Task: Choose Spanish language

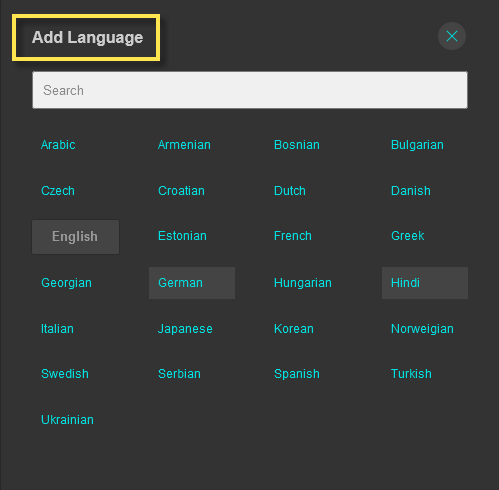Action: [297, 374]
